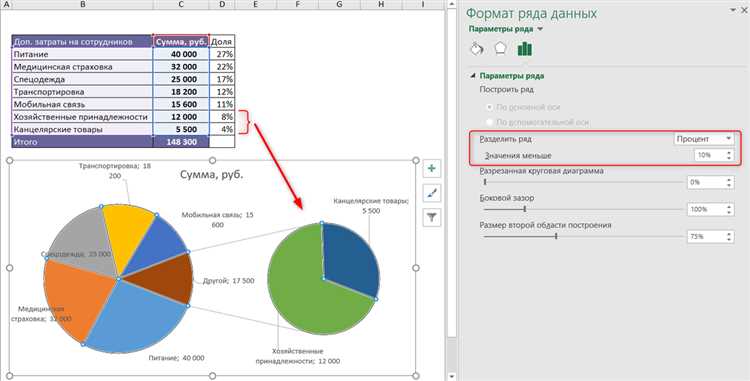
Task: Click the Боковой зазор slider handle
Action: pos(525,209)
